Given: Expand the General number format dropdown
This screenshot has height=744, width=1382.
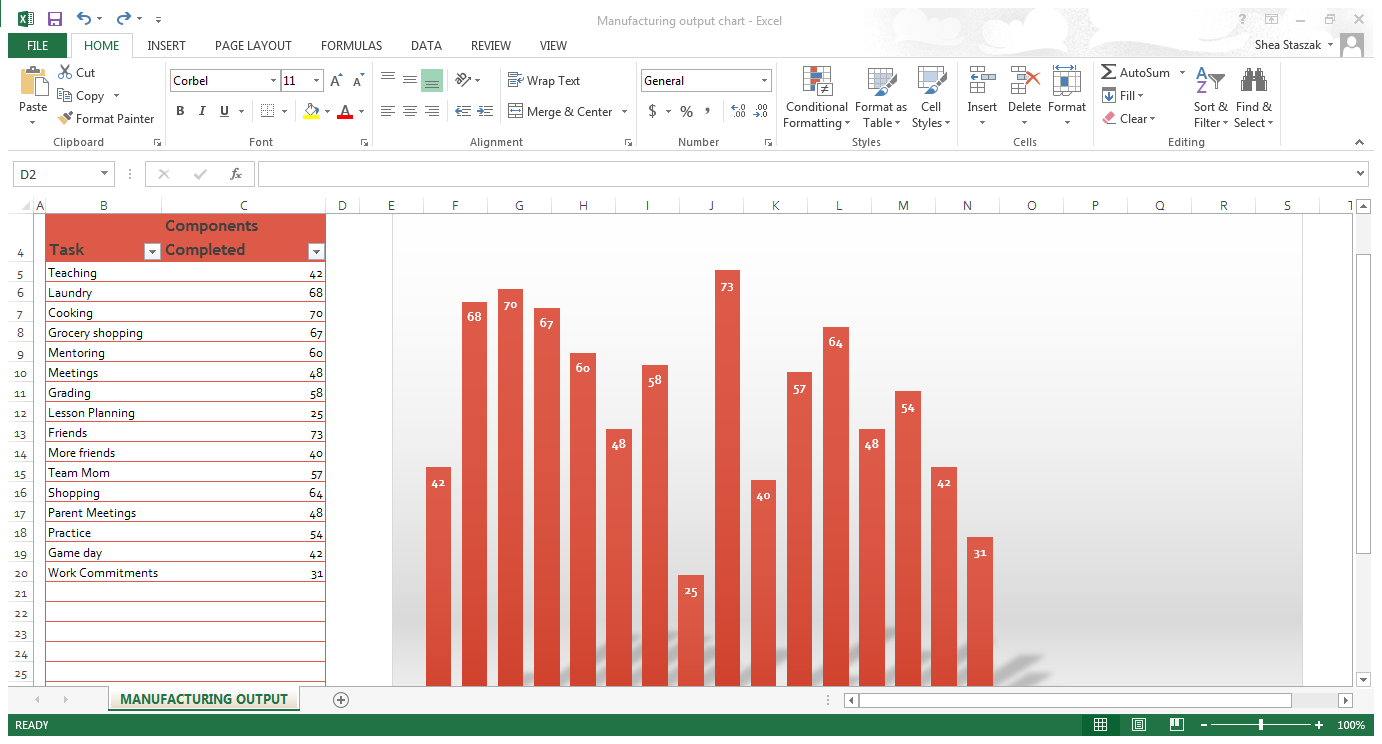Looking at the screenshot, I should (764, 81).
